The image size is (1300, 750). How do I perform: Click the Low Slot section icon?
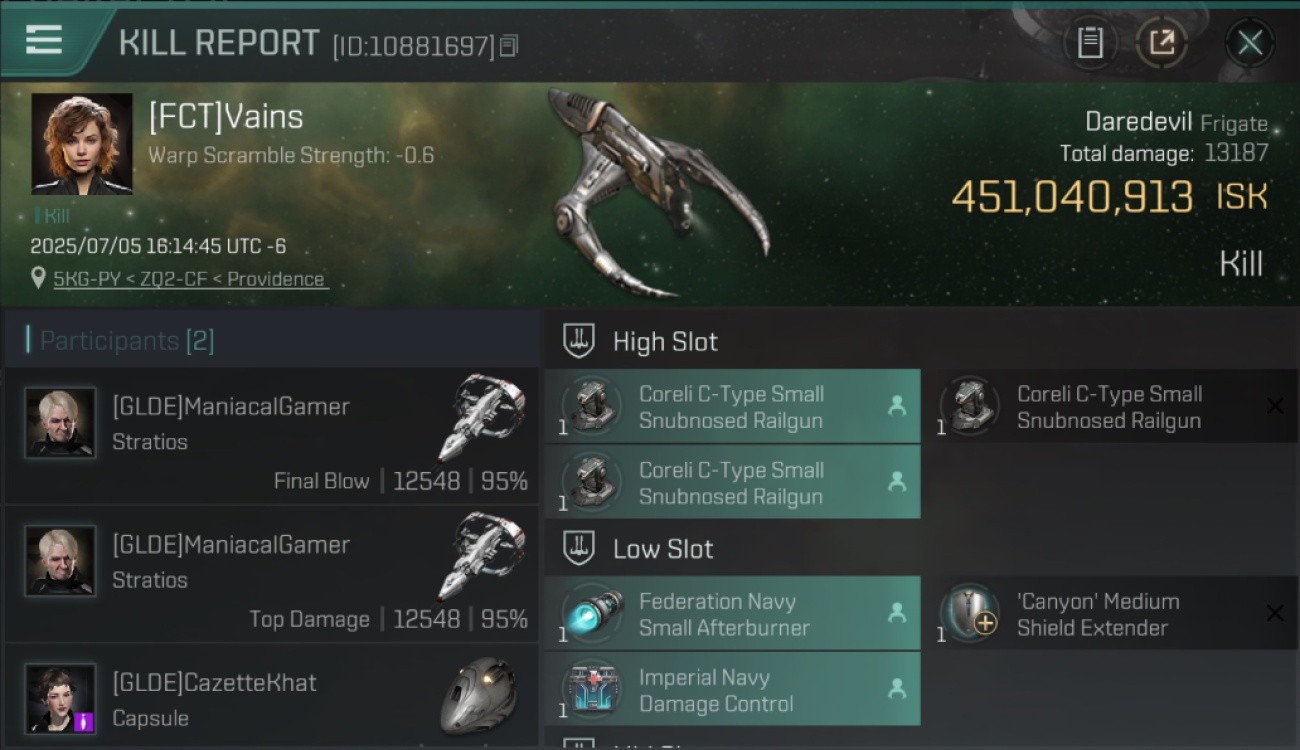tap(579, 548)
